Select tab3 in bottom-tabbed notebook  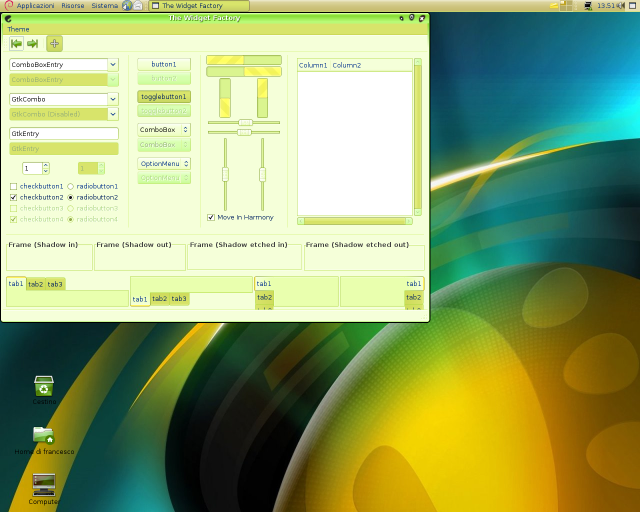(179, 298)
